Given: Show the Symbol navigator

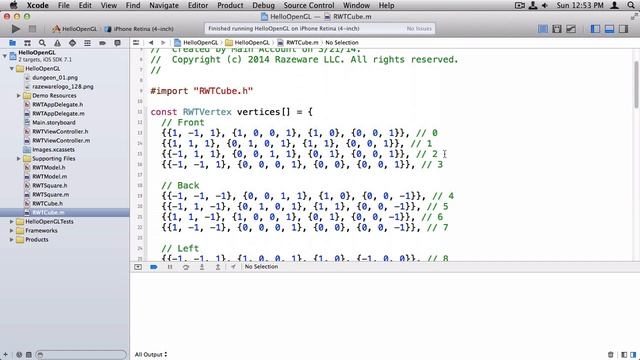Looking at the screenshot, I should (27, 43).
